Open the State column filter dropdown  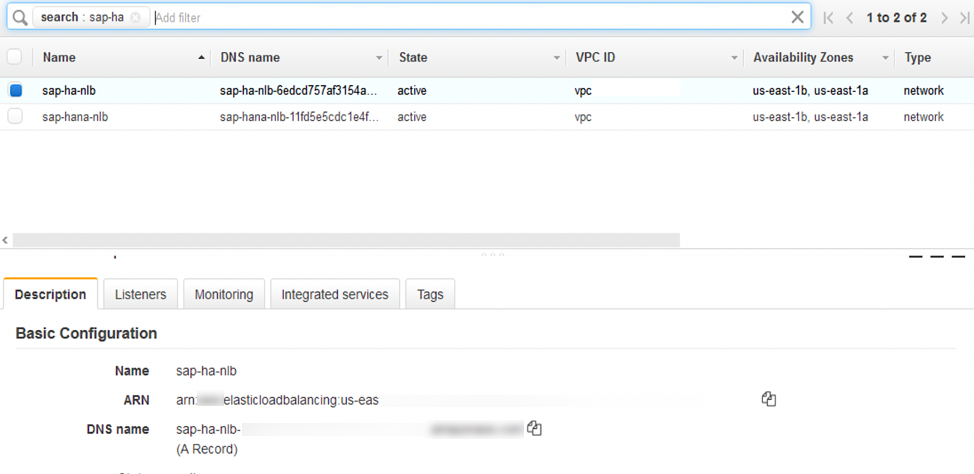click(x=557, y=58)
